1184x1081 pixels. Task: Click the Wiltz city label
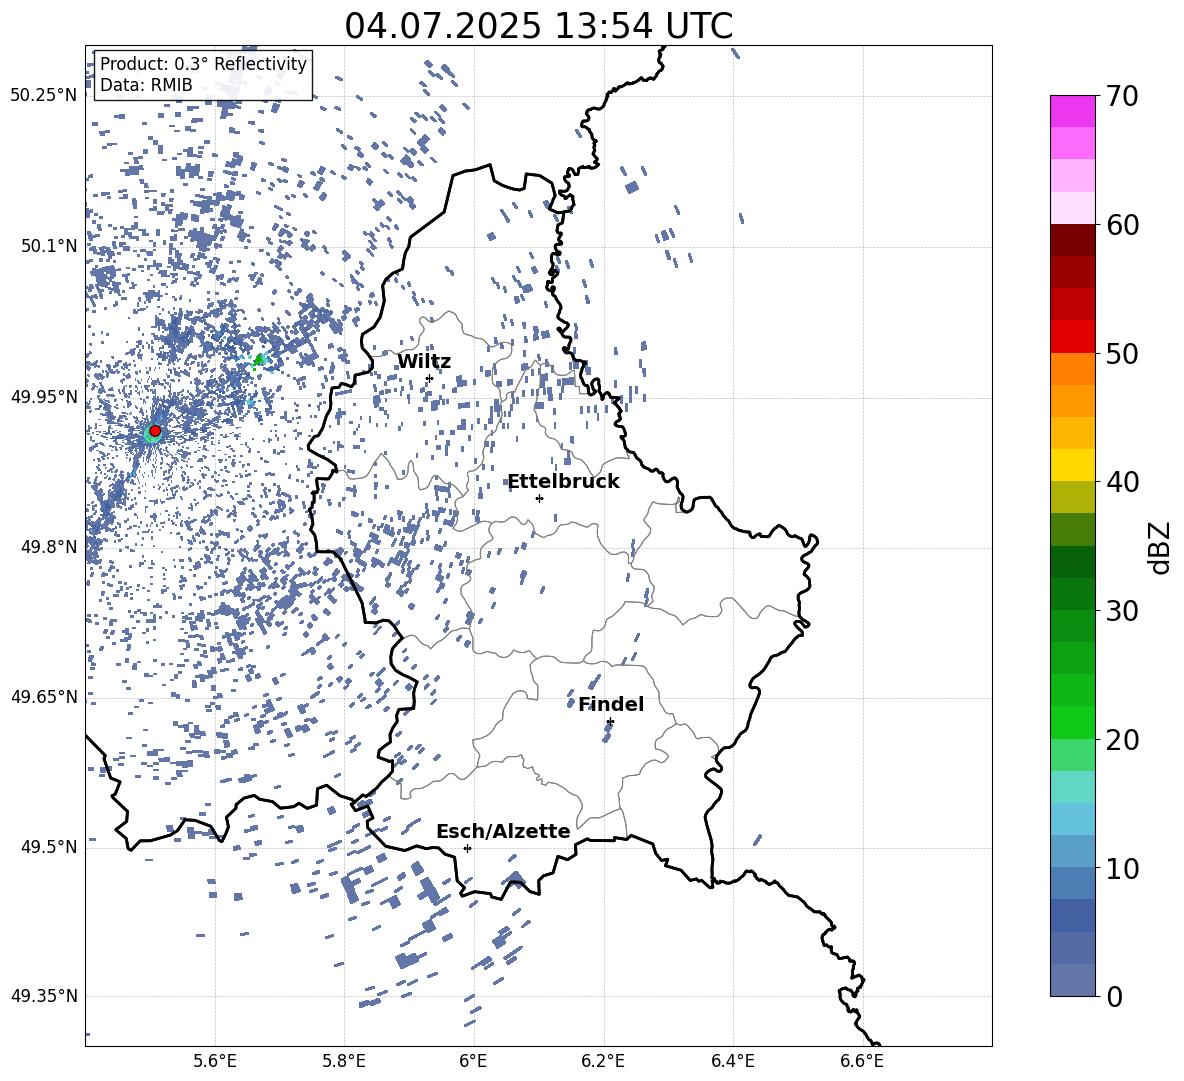click(x=424, y=362)
